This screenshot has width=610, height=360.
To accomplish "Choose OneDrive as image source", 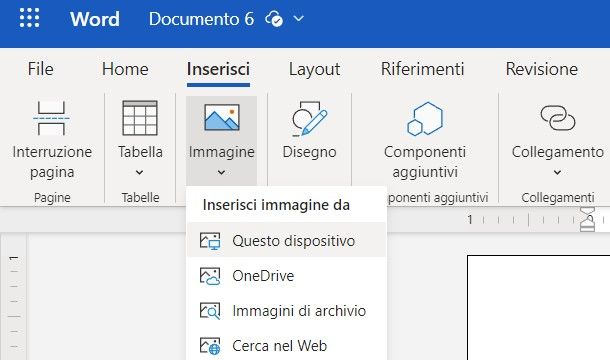I will [286, 276].
